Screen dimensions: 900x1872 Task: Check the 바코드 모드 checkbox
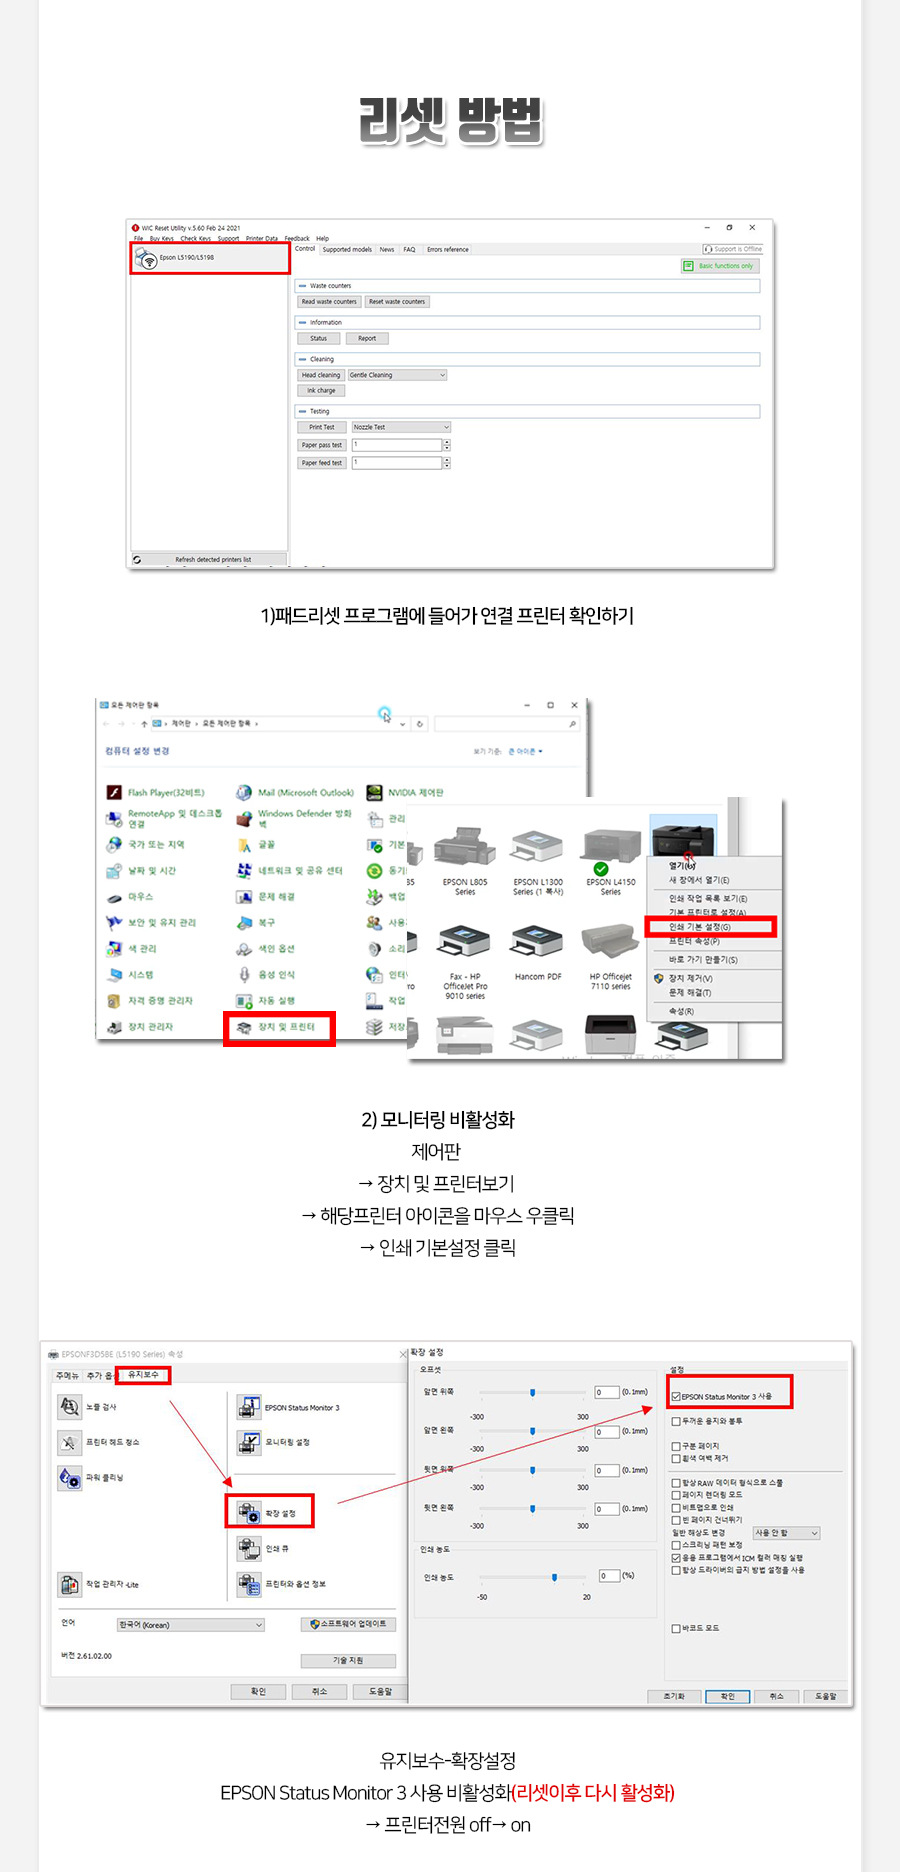tap(676, 1628)
